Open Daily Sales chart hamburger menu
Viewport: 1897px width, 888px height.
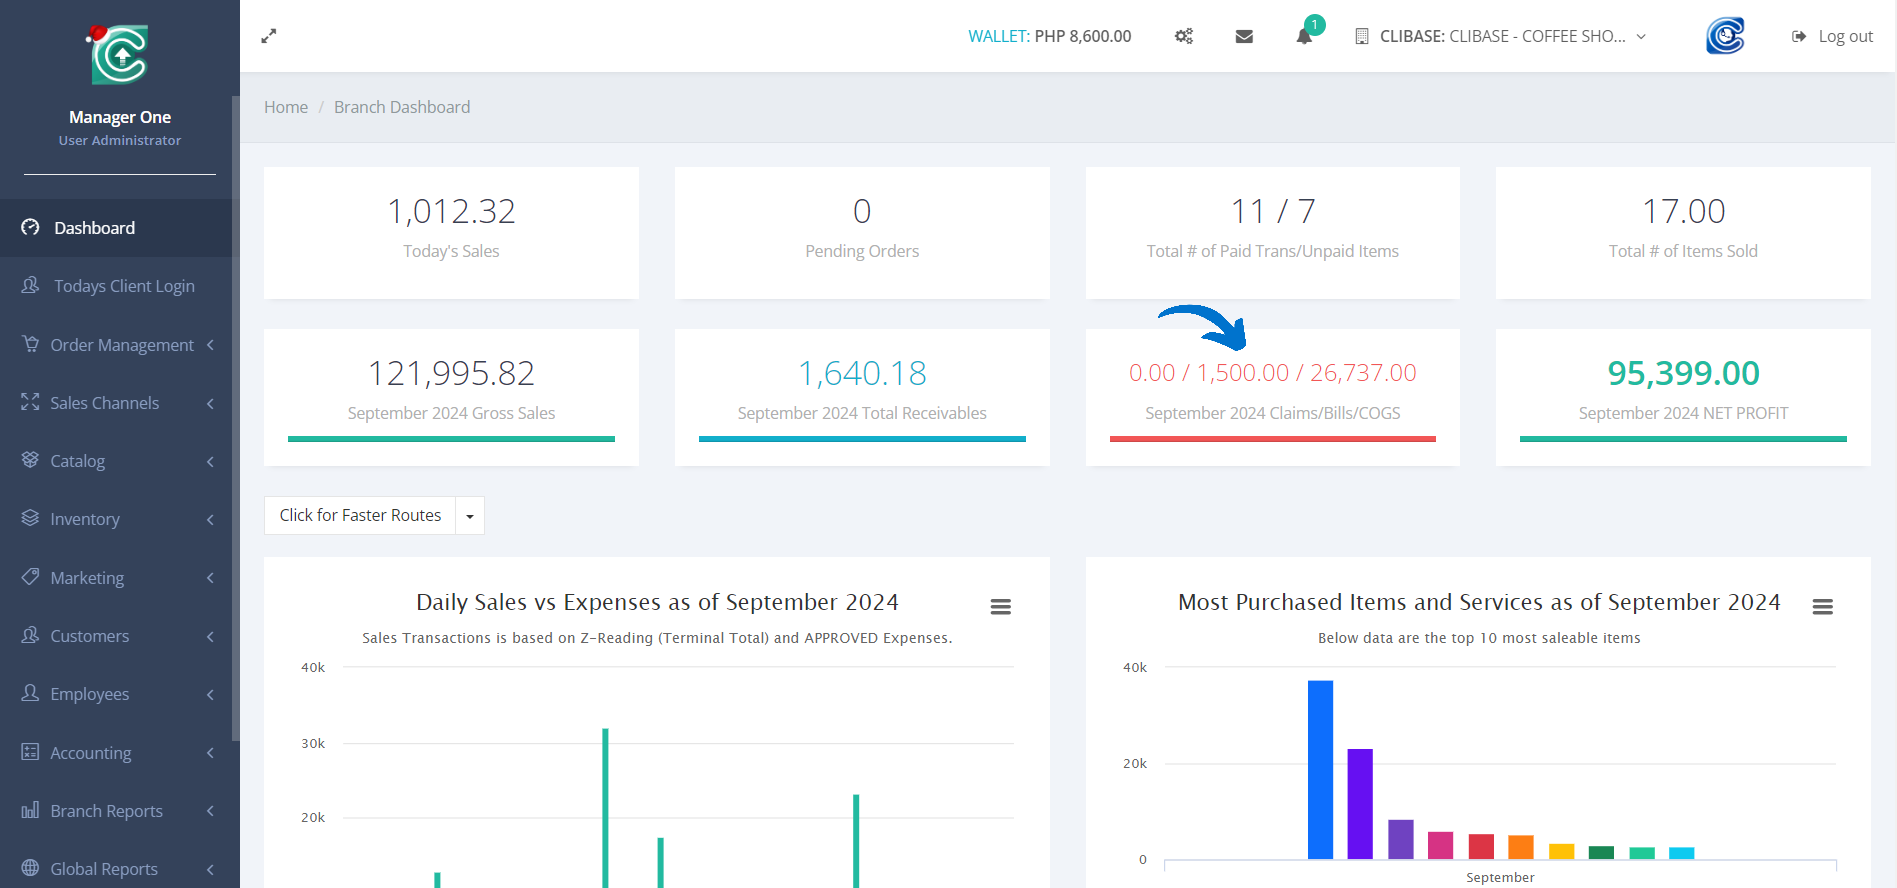[1000, 607]
